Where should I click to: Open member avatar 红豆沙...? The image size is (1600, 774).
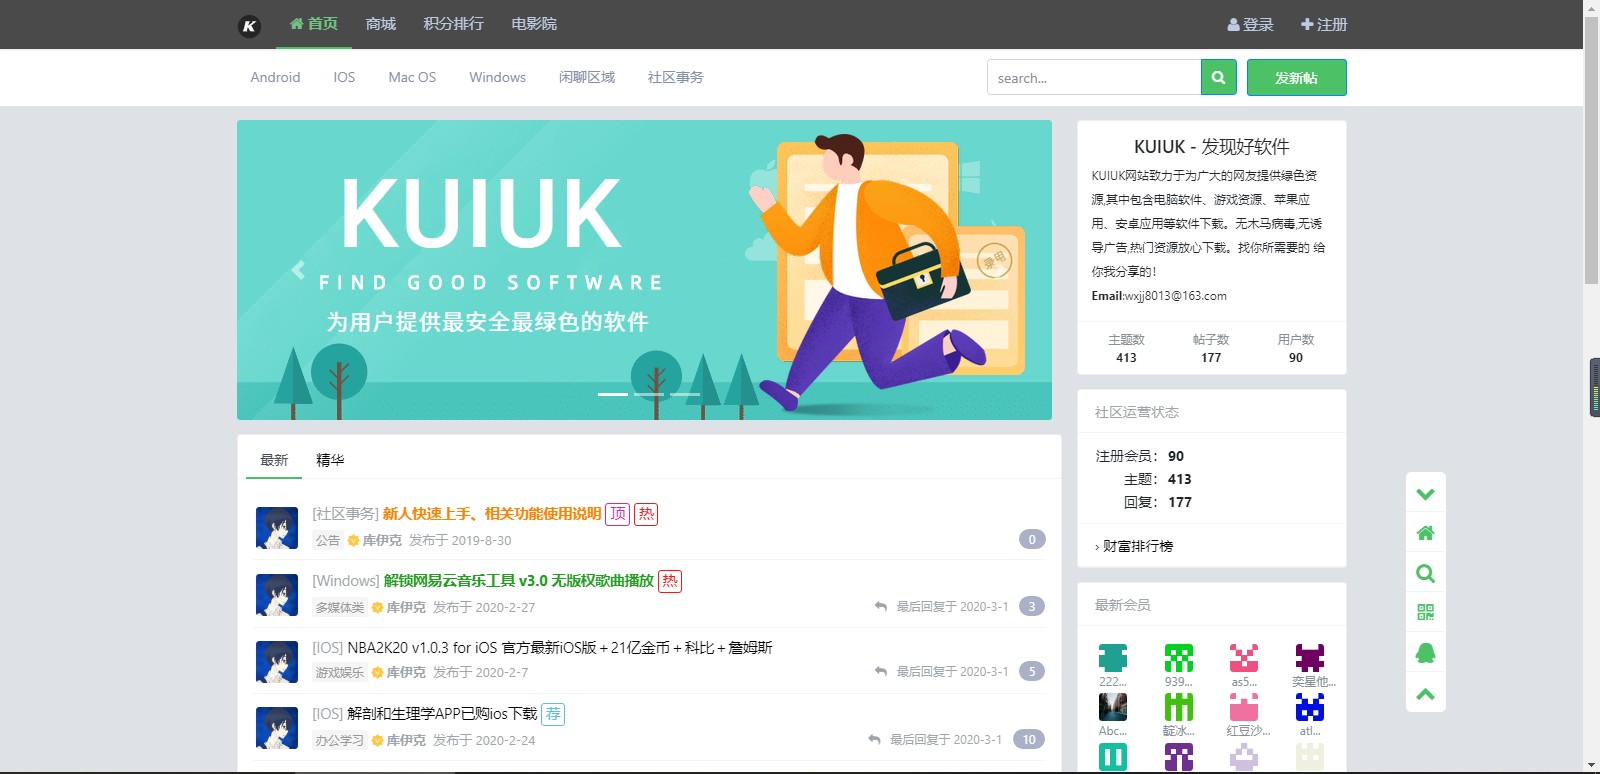click(x=1244, y=707)
